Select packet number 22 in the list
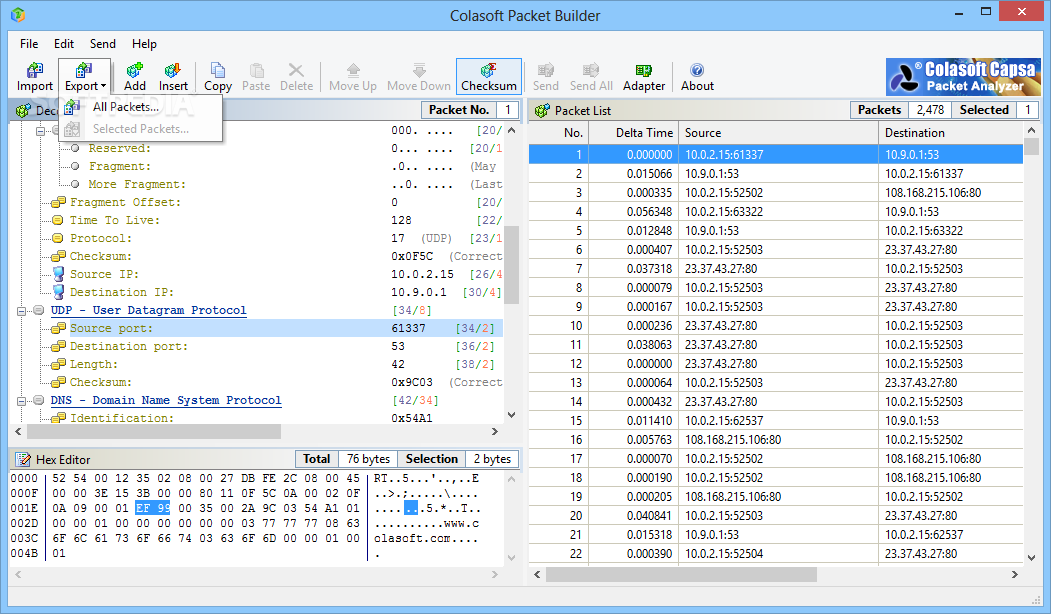 pyautogui.click(x=776, y=554)
